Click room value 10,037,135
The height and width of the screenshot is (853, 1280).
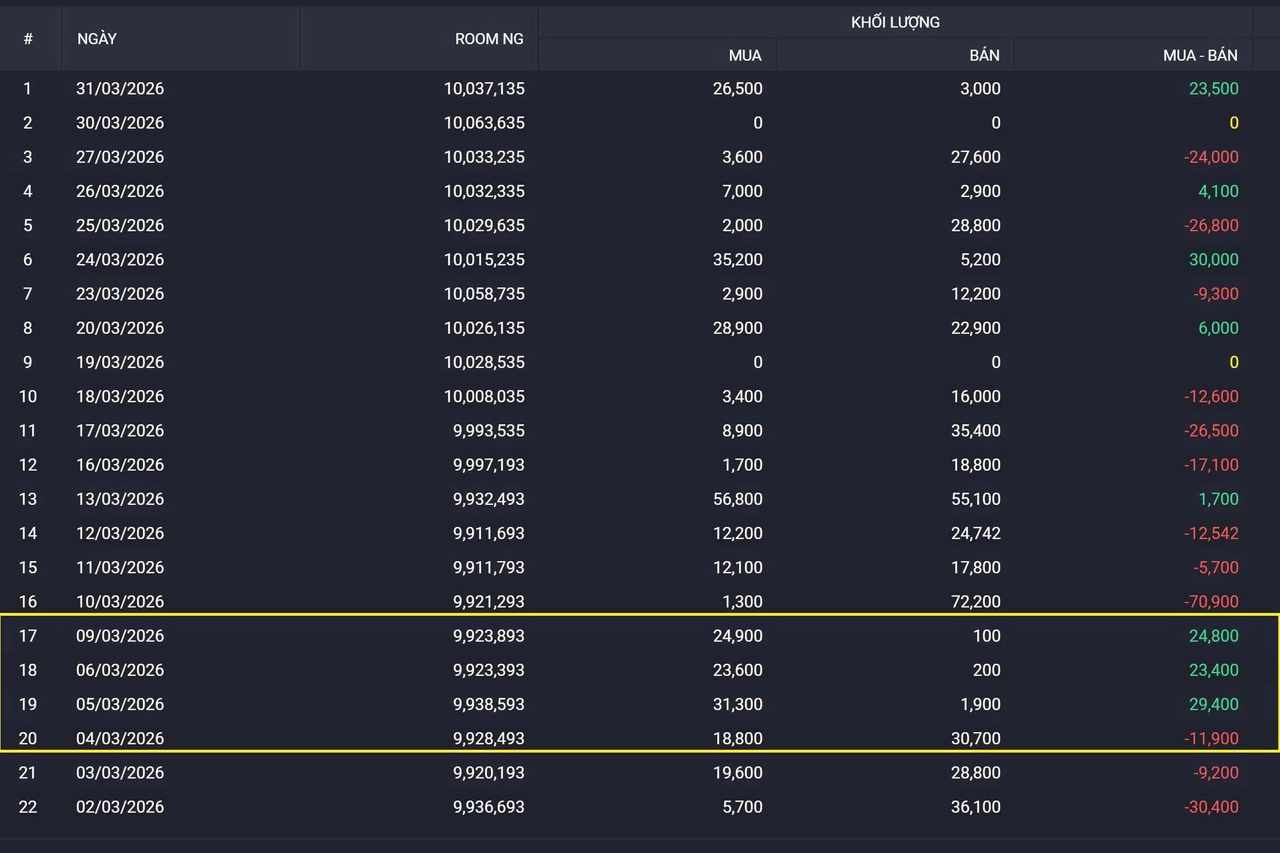(484, 89)
